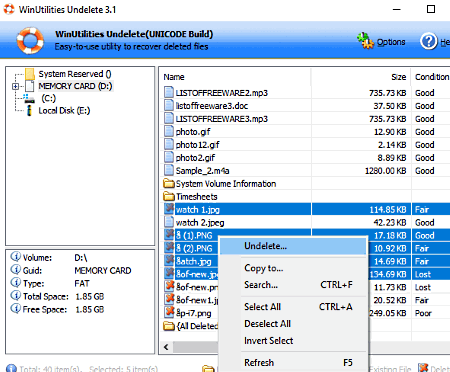Click the {All Deleted folder icon
The image size is (450, 372).
[x=169, y=326]
